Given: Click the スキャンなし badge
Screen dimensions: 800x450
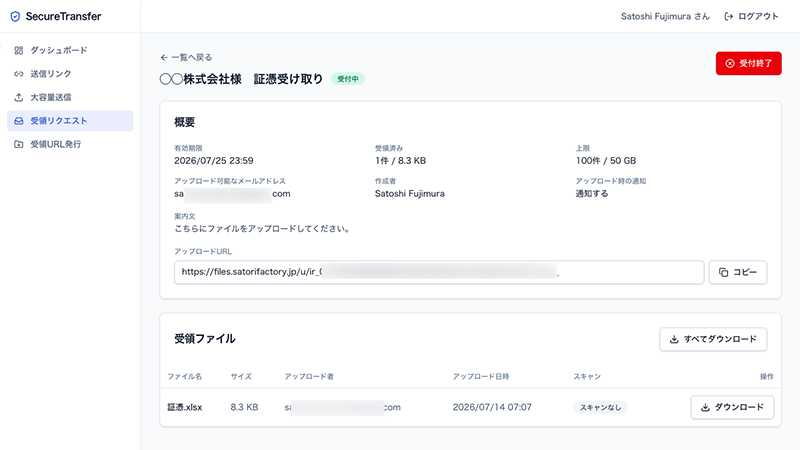Looking at the screenshot, I should tap(601, 407).
